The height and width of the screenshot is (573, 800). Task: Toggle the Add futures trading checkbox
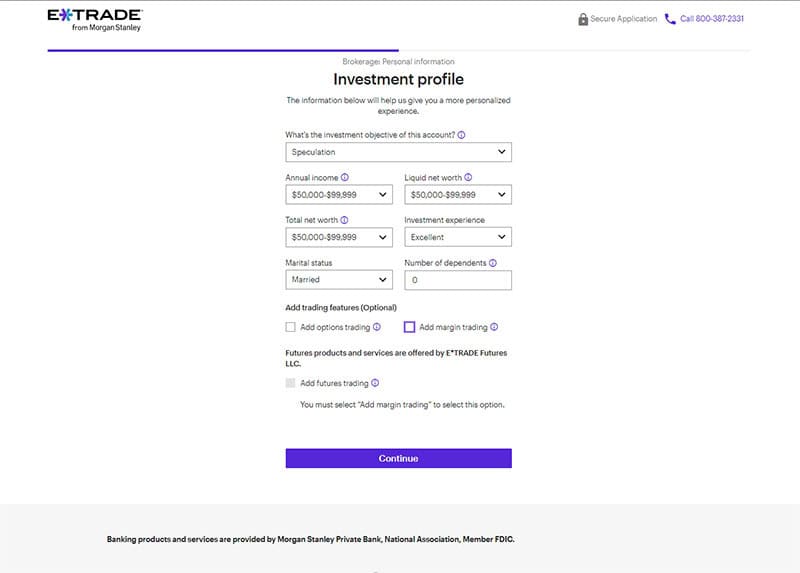(x=291, y=383)
